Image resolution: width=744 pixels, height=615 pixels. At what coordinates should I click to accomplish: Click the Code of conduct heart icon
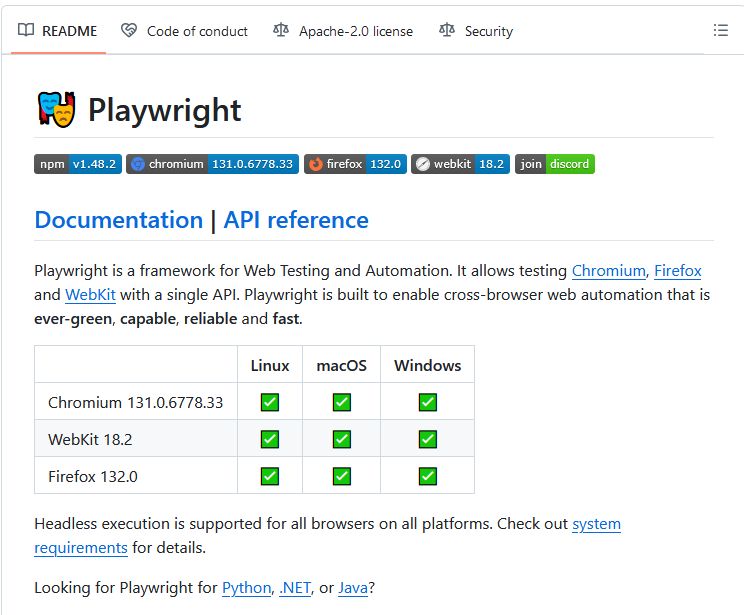tap(129, 30)
